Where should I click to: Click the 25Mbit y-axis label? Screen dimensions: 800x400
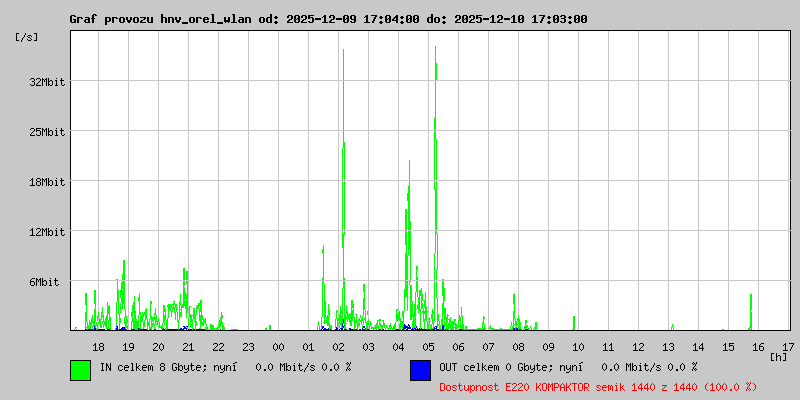47,132
